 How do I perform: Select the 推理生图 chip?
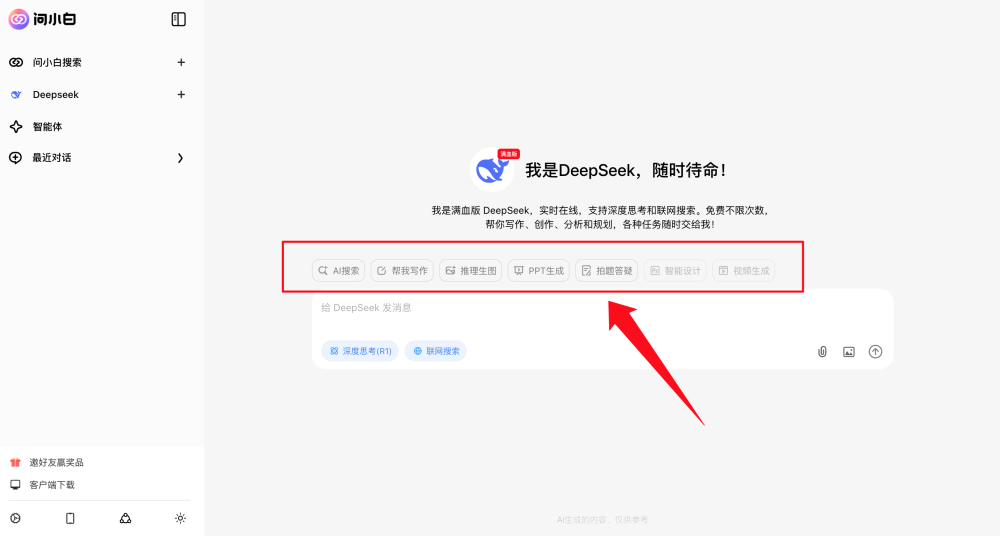click(471, 271)
